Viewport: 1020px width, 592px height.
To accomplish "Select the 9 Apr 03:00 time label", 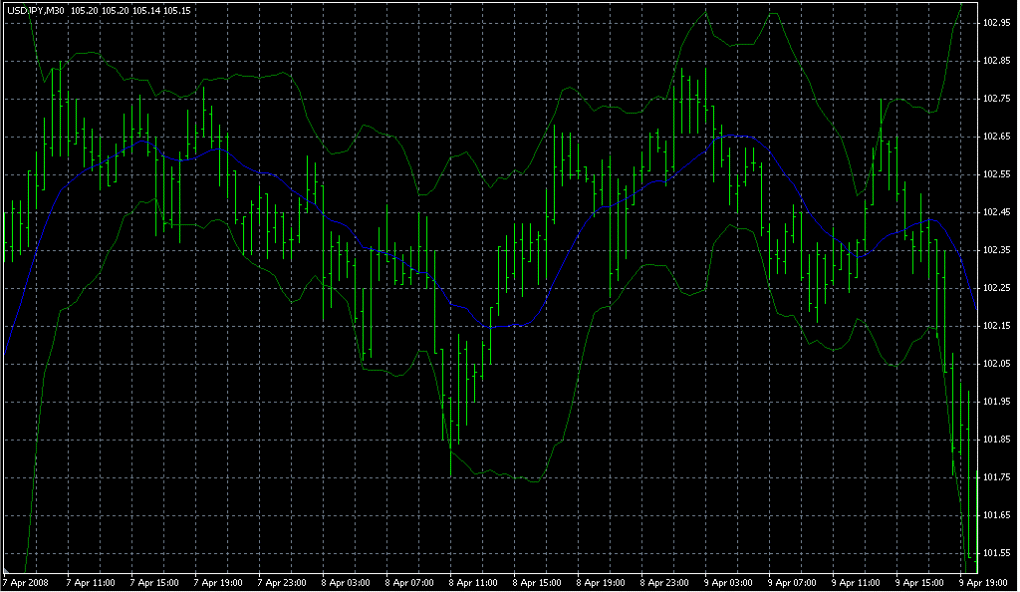I will tap(729, 582).
